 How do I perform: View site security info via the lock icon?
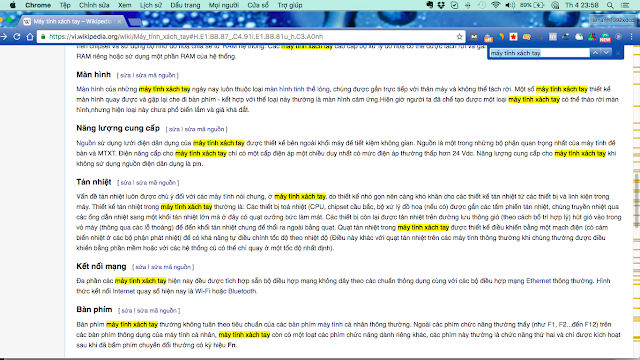pos(43,37)
